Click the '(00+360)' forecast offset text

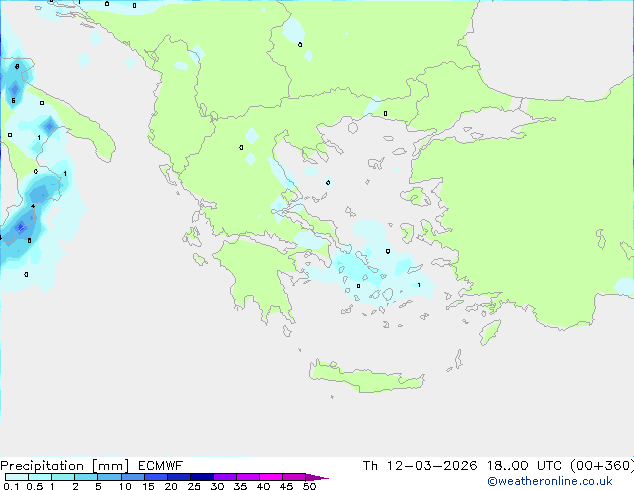602,466
